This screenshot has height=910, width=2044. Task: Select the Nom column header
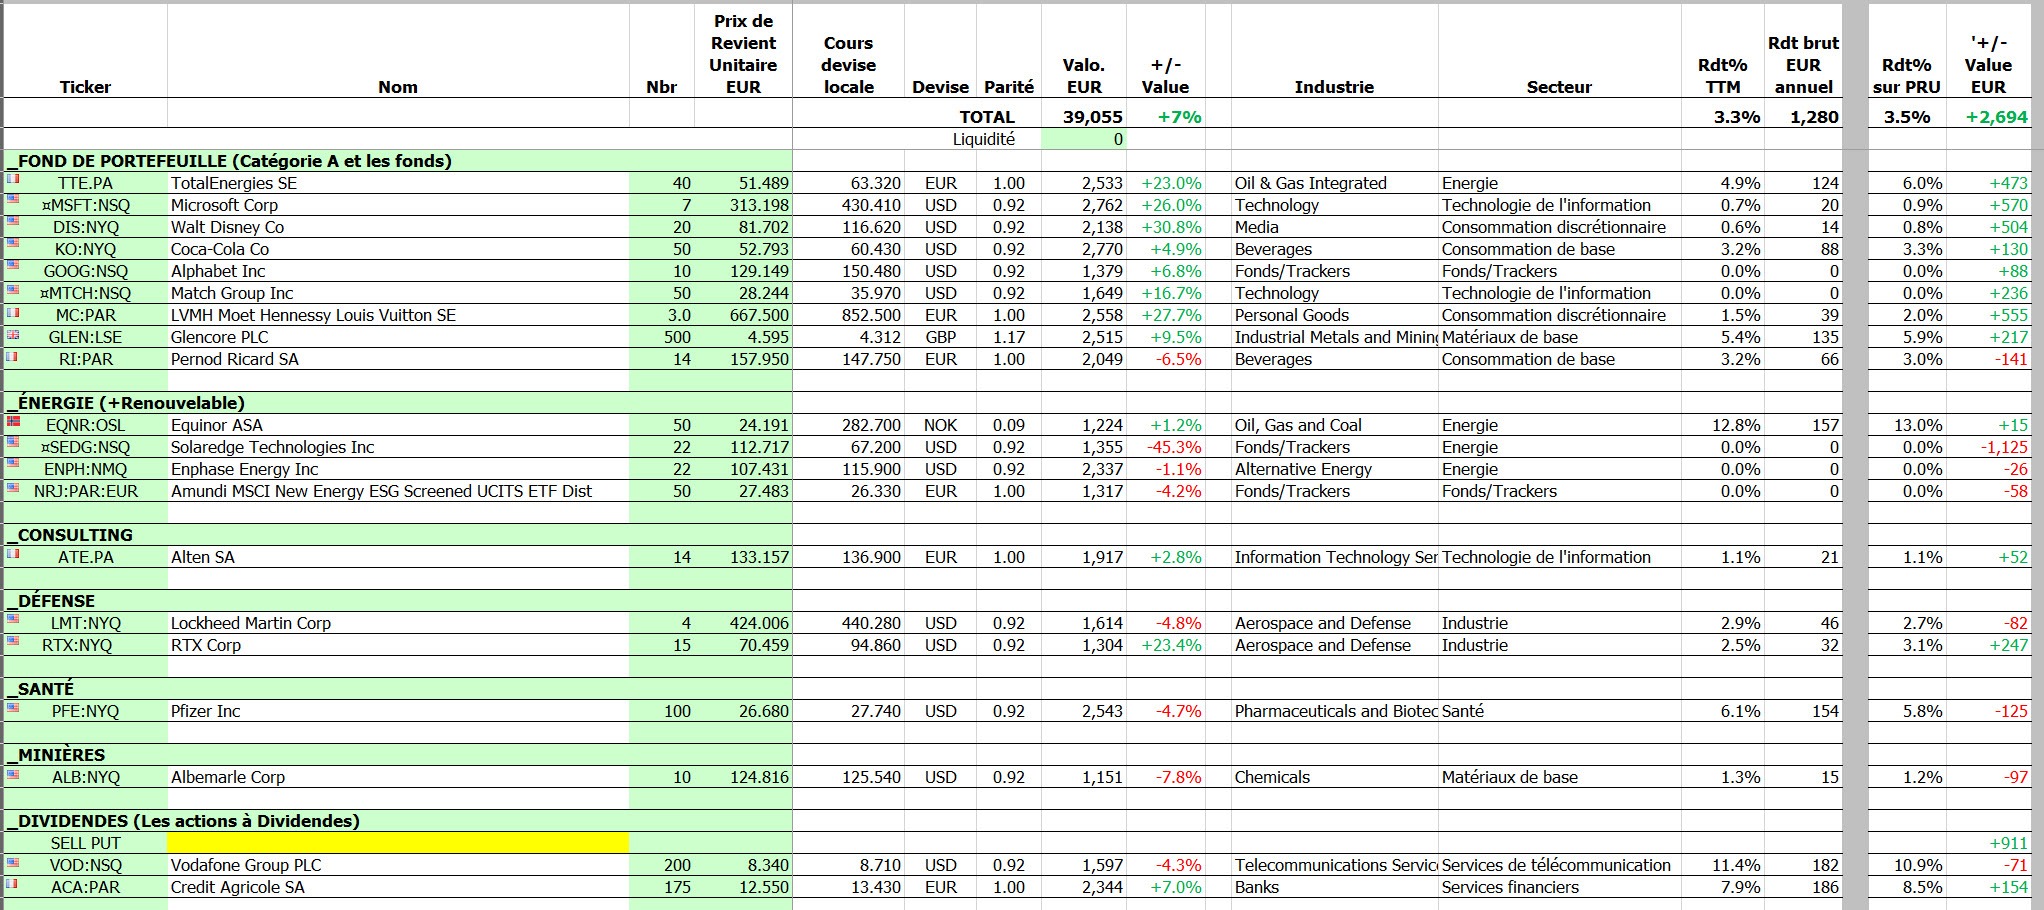(x=398, y=87)
